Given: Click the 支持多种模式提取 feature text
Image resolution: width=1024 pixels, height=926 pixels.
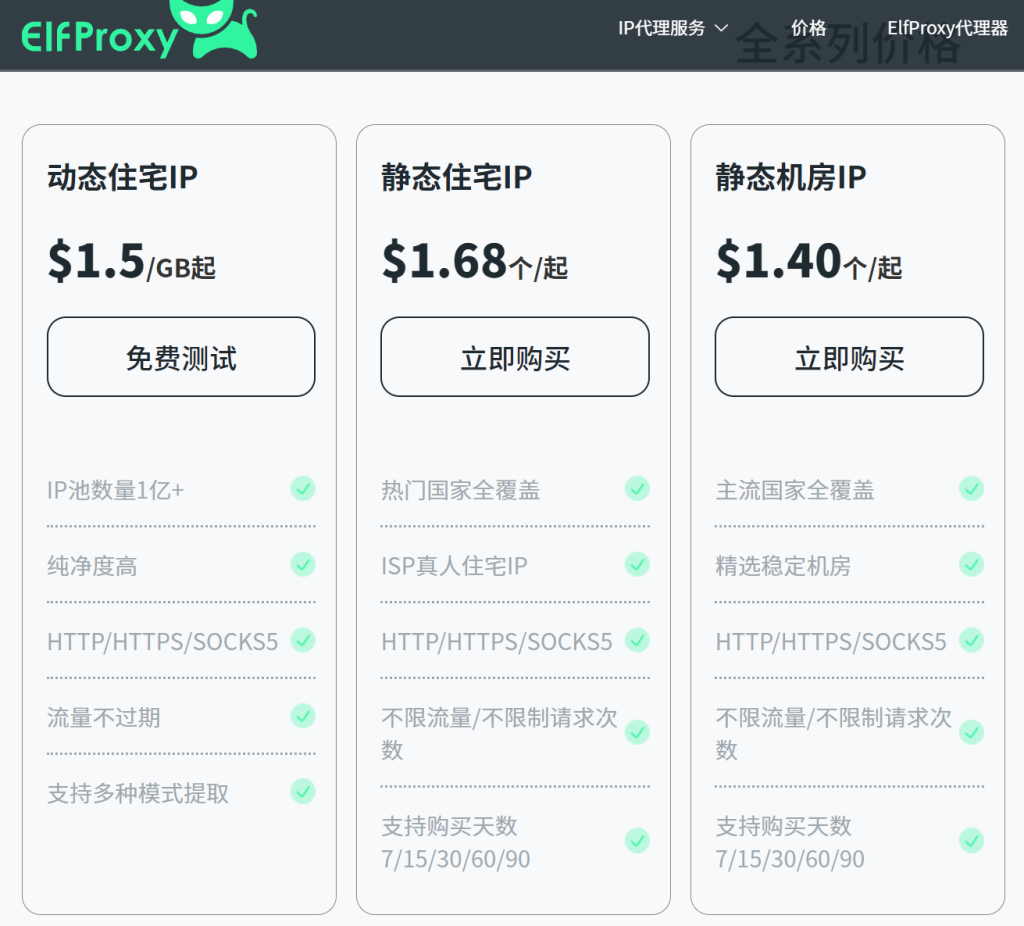Looking at the screenshot, I should tap(138, 793).
